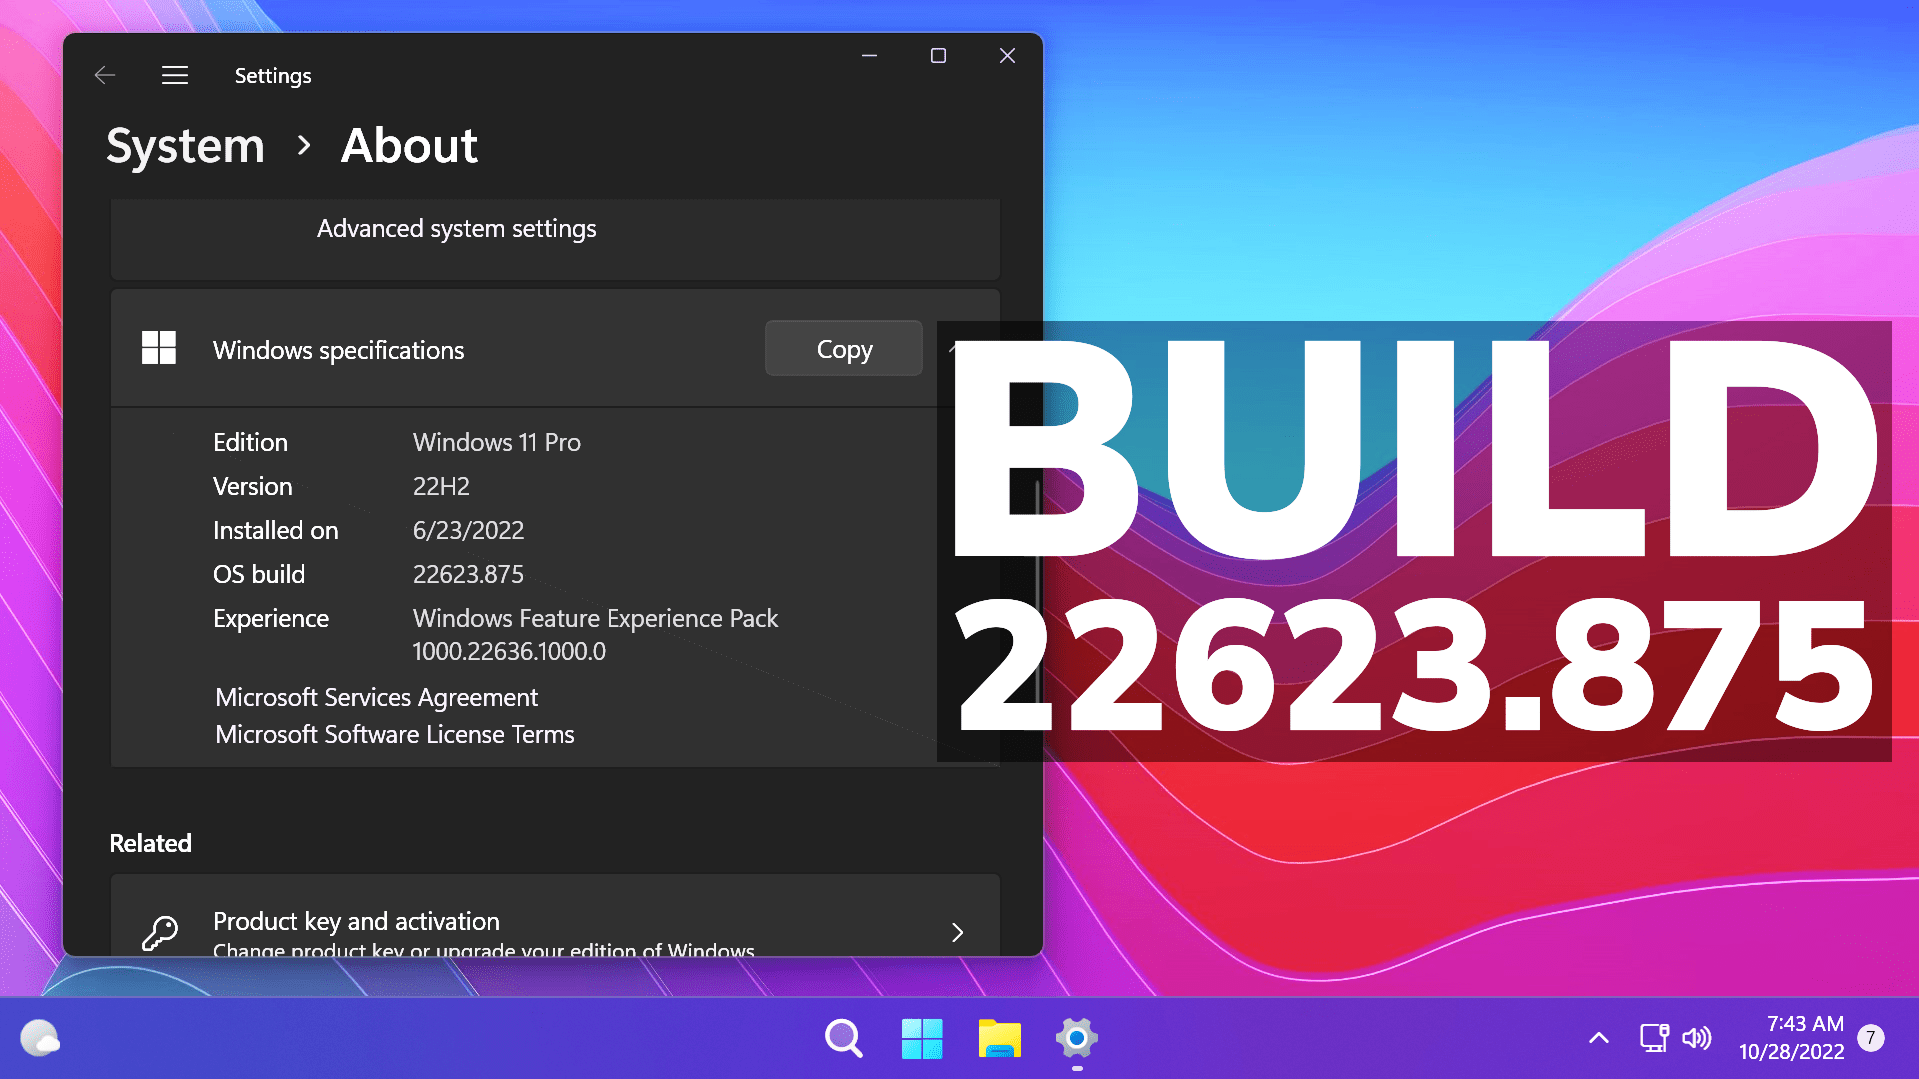Show hidden icons in the system tray
Screen dimensions: 1919x1079
point(1599,1038)
